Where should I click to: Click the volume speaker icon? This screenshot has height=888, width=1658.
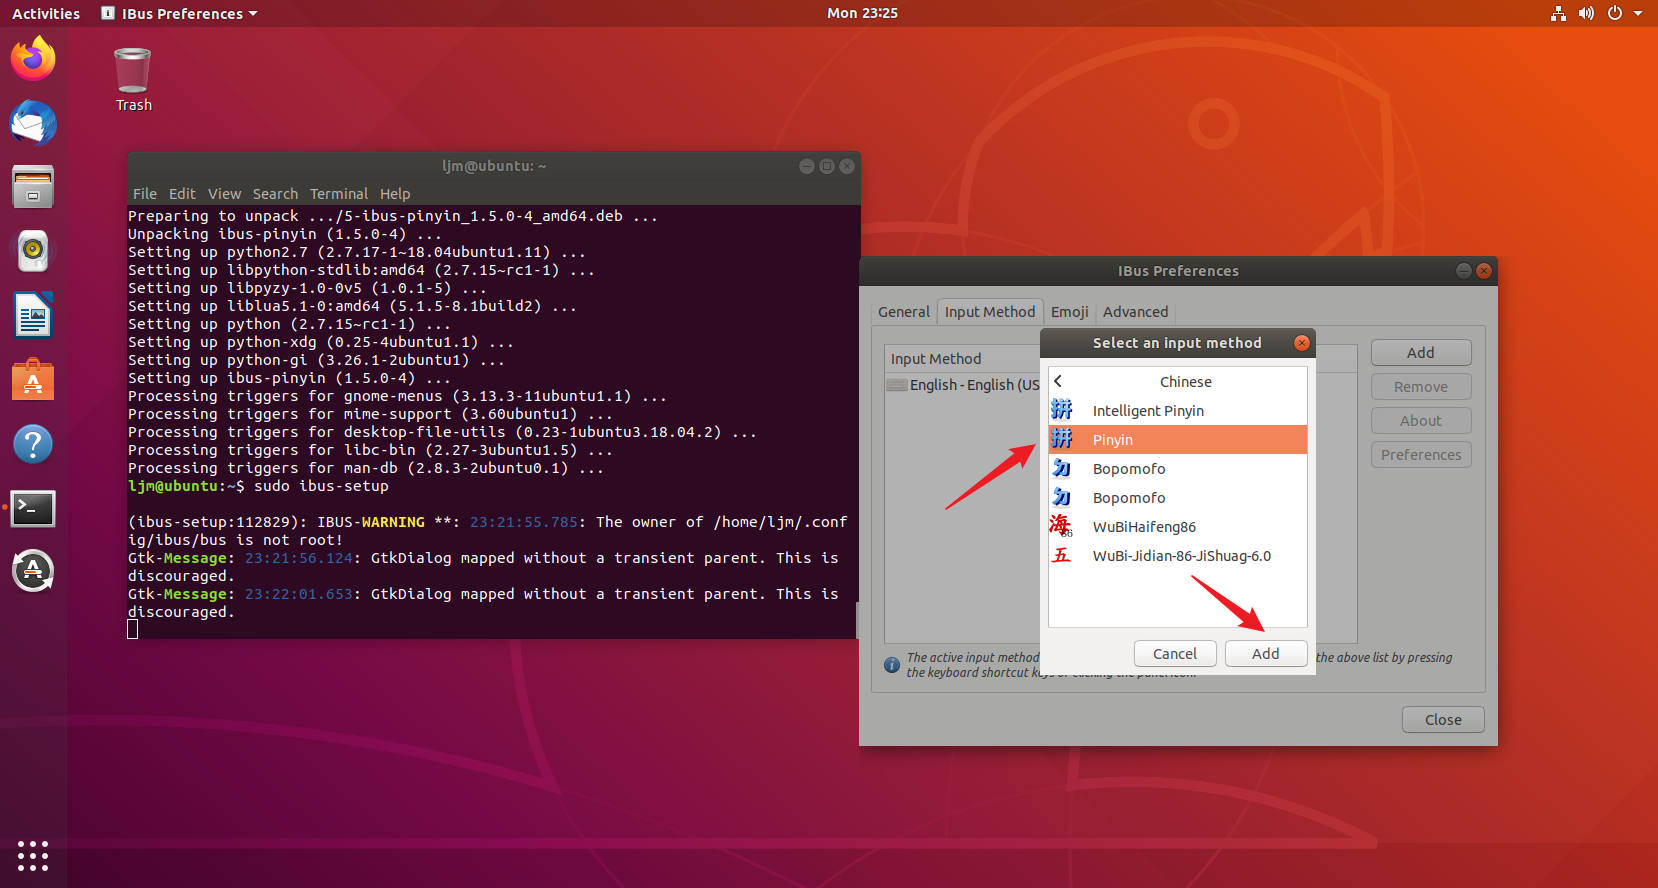[x=1586, y=13]
